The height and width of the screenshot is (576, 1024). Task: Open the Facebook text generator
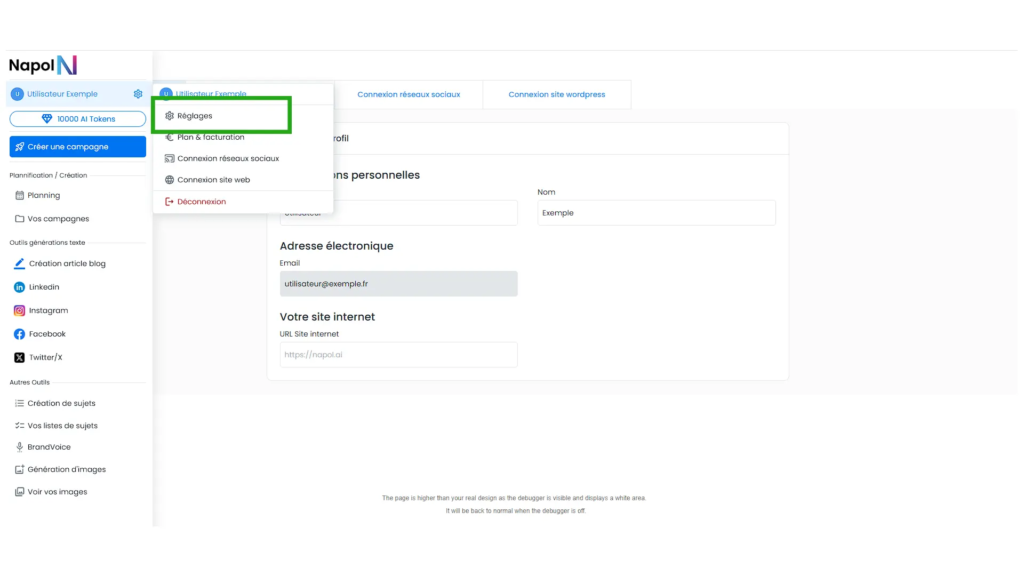pyautogui.click(x=46, y=334)
